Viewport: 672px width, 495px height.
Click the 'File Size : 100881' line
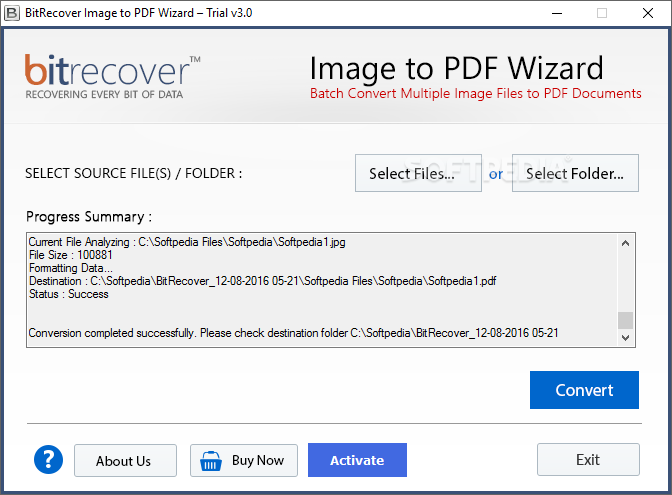tap(71, 255)
